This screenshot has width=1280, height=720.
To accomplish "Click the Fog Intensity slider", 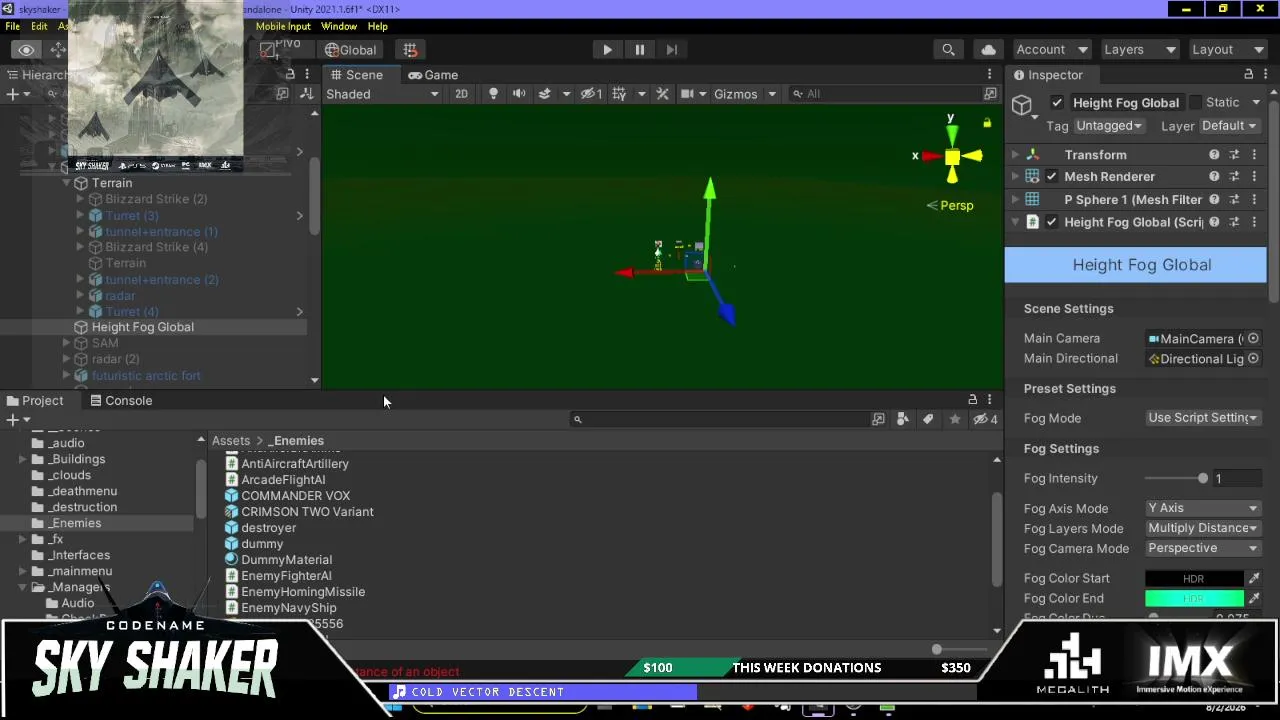I will (x=1176, y=478).
